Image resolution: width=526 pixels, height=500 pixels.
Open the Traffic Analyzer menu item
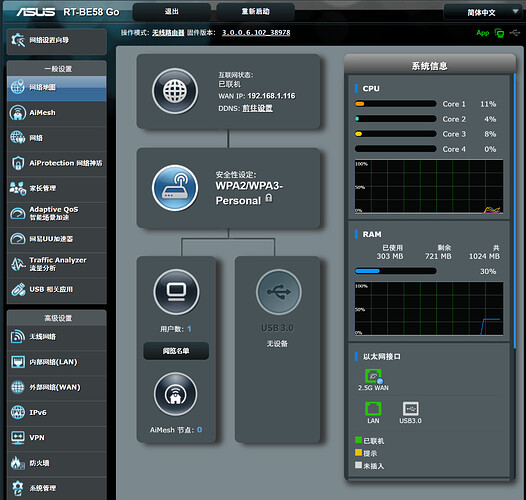coord(57,264)
